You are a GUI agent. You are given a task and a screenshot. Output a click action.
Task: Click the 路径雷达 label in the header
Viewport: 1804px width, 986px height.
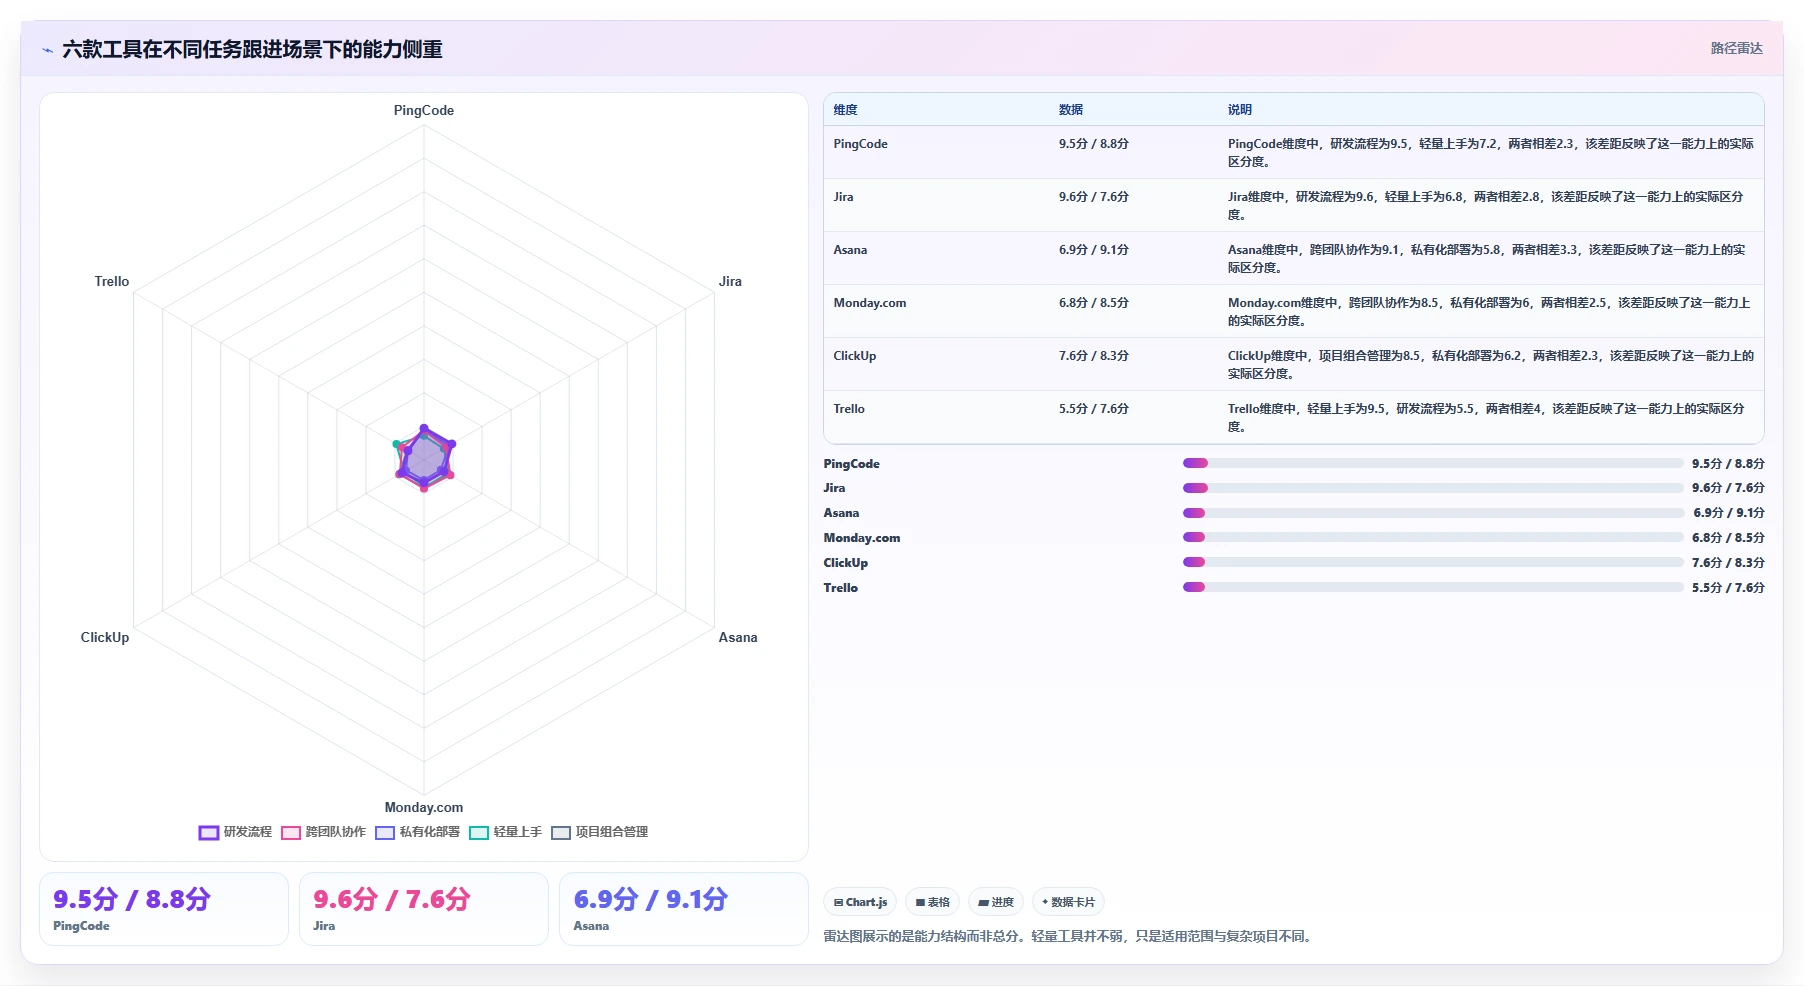(1736, 48)
